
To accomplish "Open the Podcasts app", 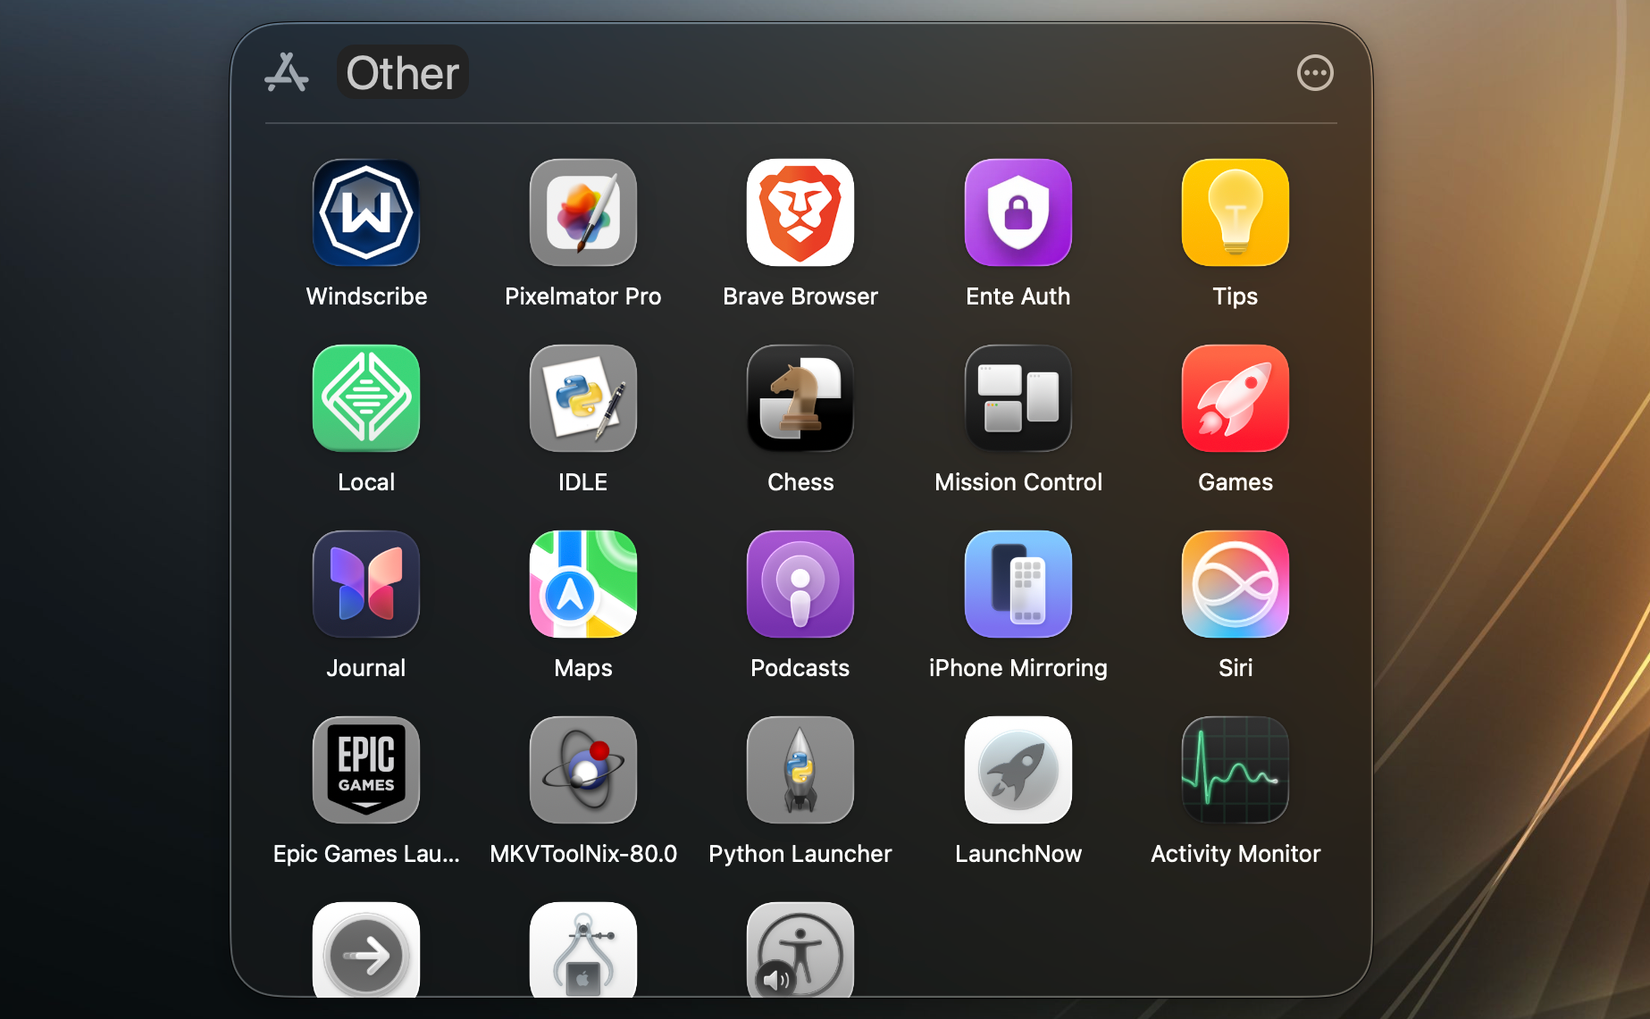I will click(800, 584).
